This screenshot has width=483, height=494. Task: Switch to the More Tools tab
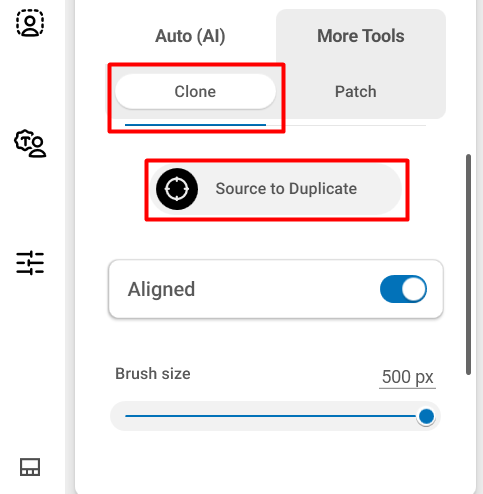(x=361, y=36)
